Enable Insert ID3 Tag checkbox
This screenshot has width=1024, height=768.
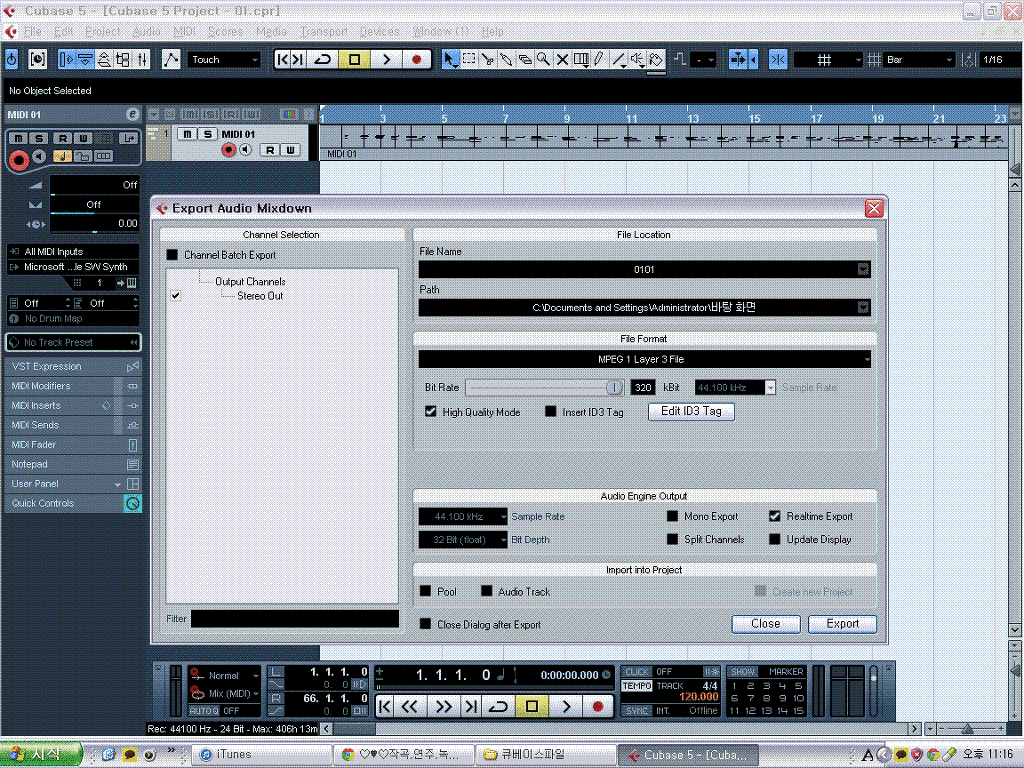coord(551,411)
